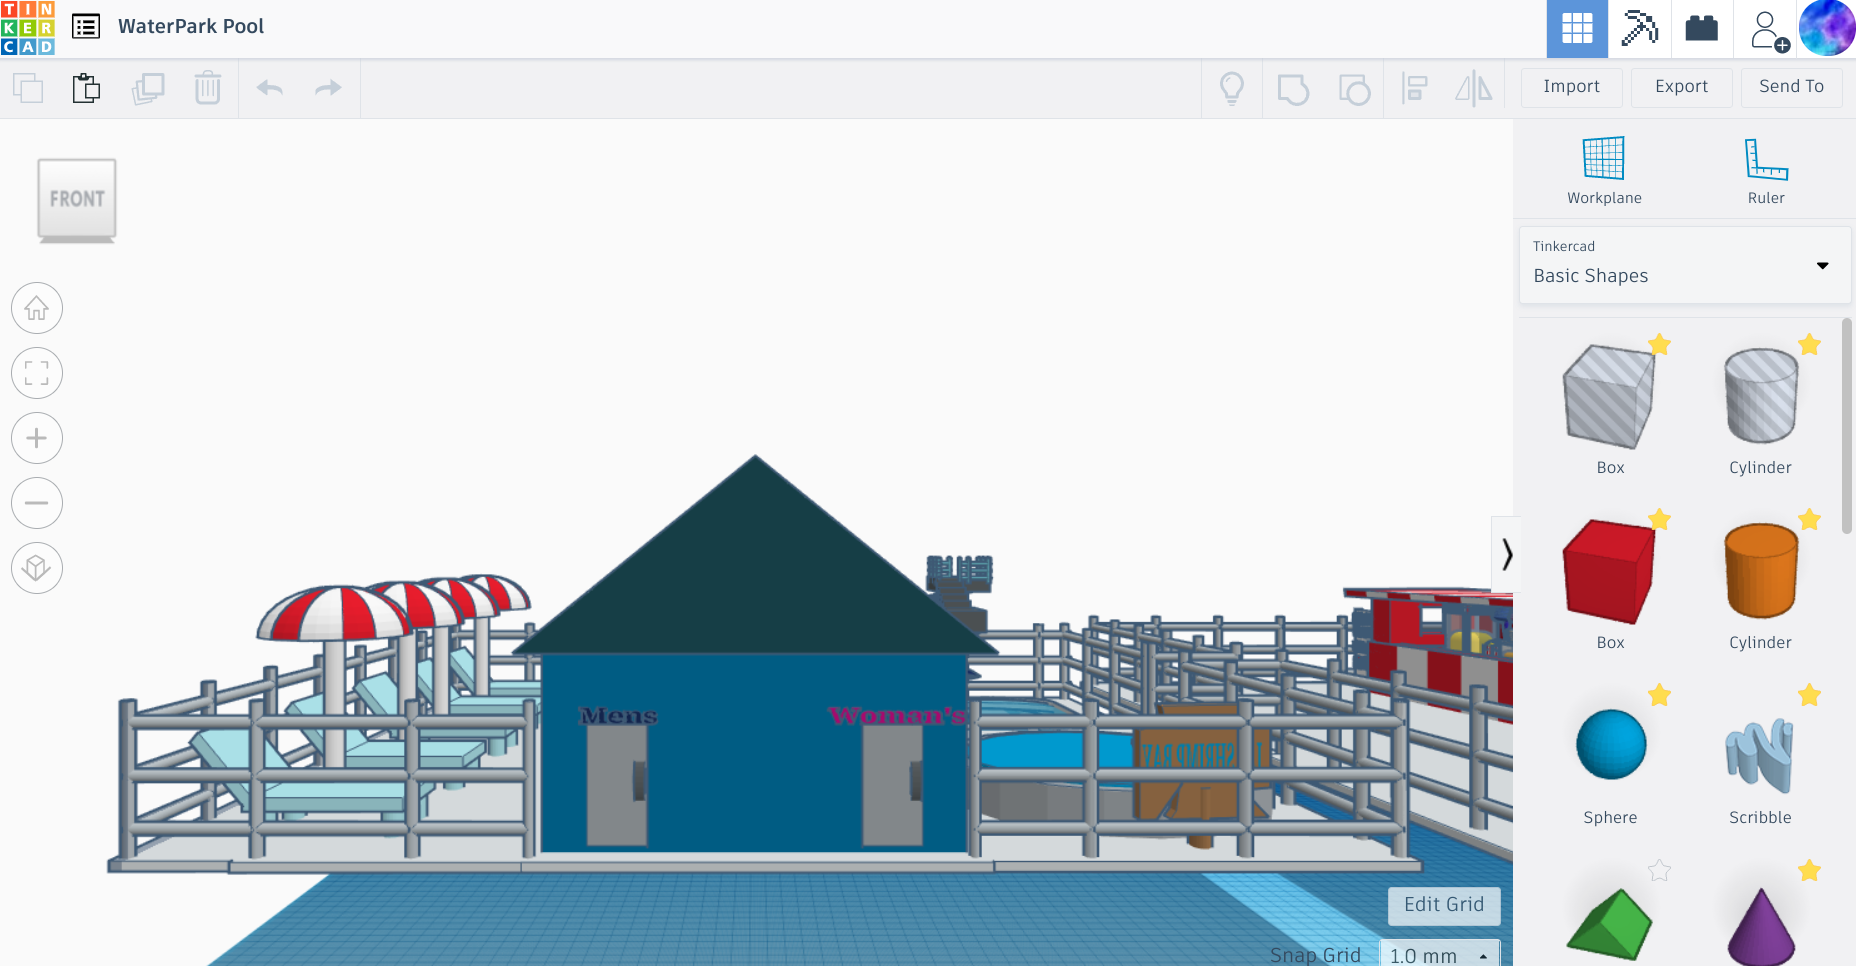
Task: Select the Woman's door on the building
Action: point(893,785)
